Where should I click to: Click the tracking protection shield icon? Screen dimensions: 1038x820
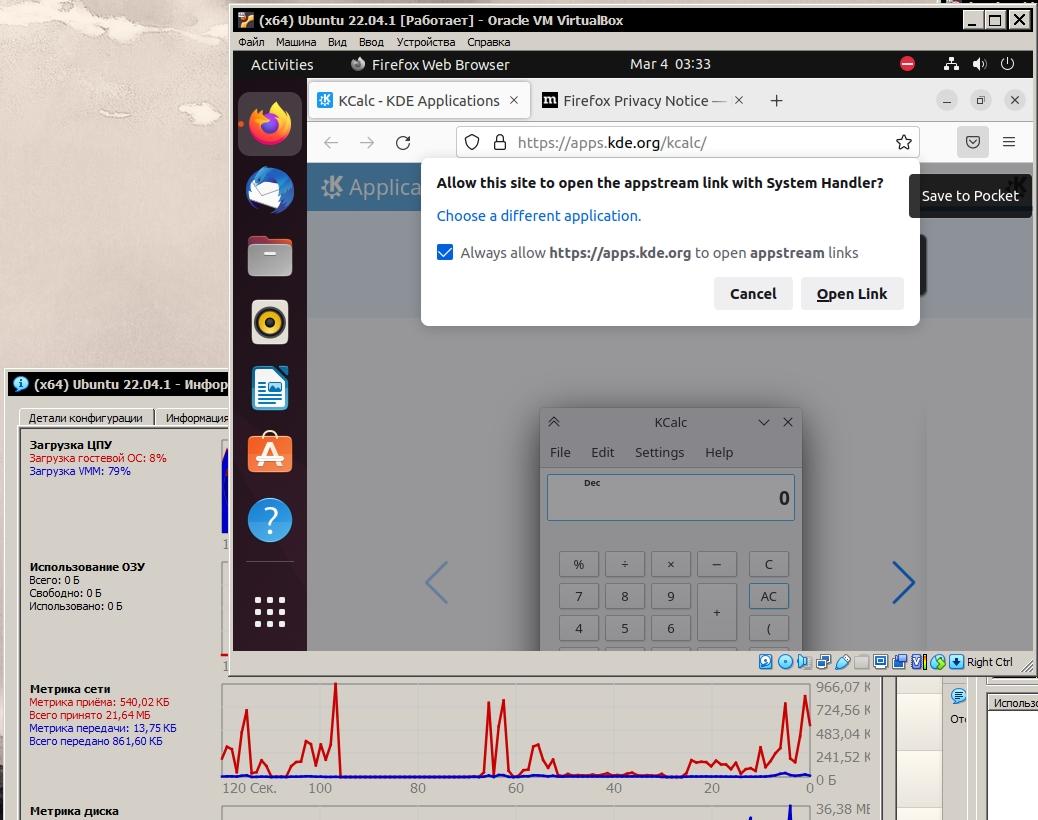pyautogui.click(x=471, y=142)
